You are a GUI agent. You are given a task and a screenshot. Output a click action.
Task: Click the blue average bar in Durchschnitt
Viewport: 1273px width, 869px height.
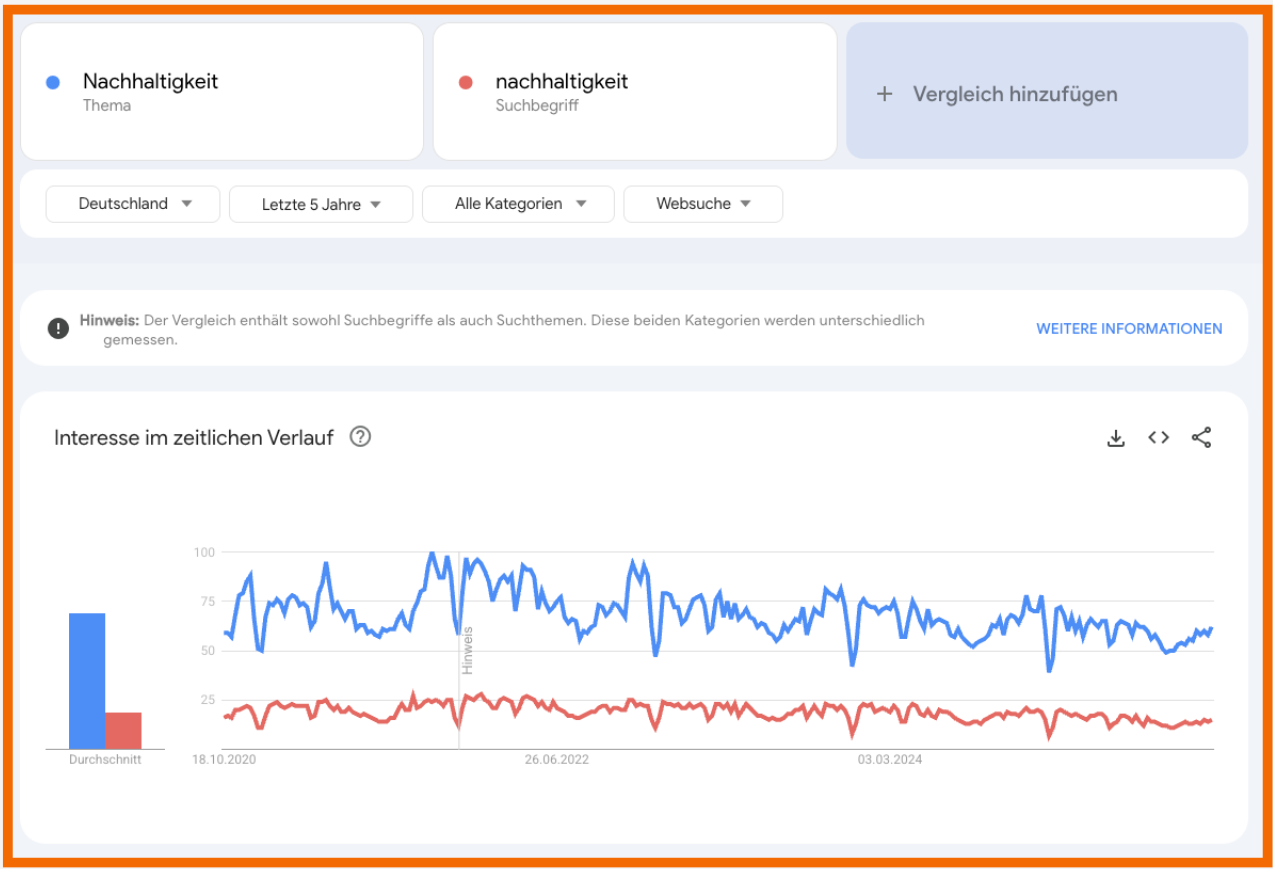[87, 681]
